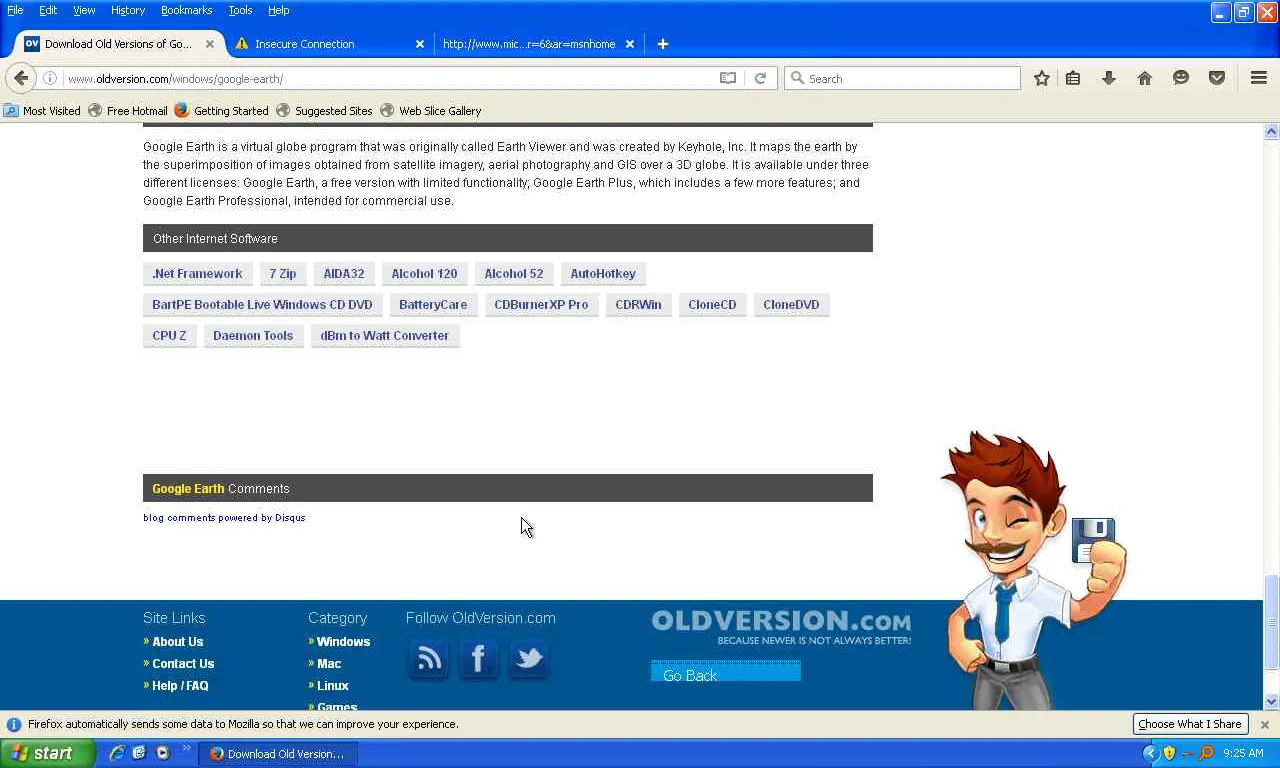Image resolution: width=1280 pixels, height=768 pixels.
Task: Show site information for oldversion.com
Action: (49, 78)
